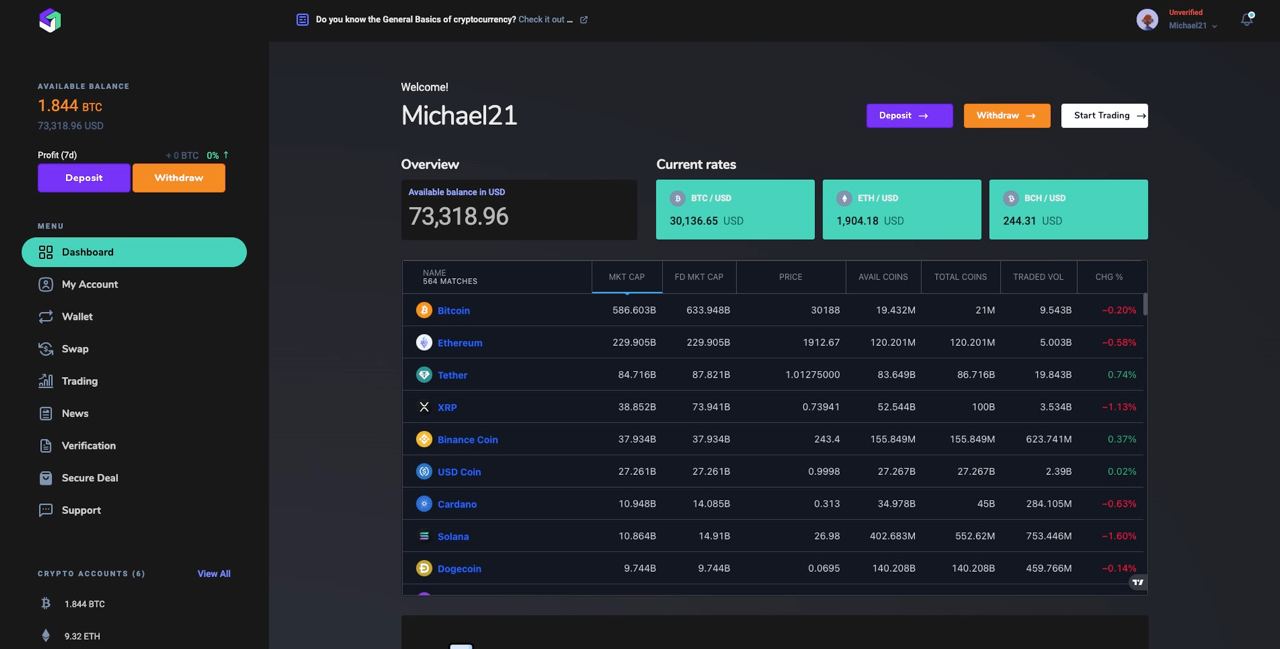
Task: Click the sidebar Deposit button
Action: pos(84,178)
